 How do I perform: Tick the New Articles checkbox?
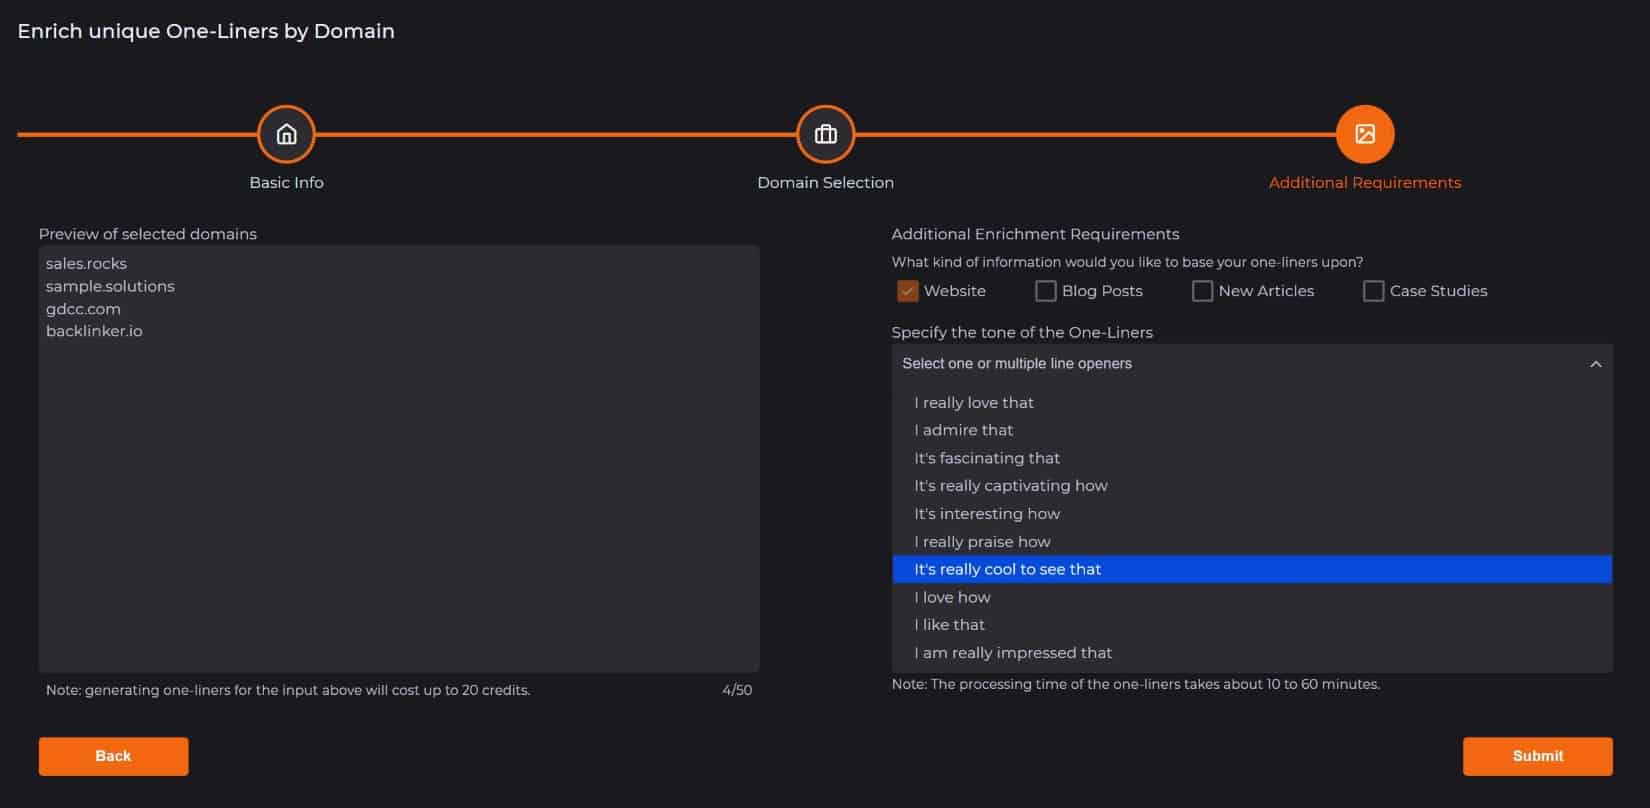tap(1202, 291)
